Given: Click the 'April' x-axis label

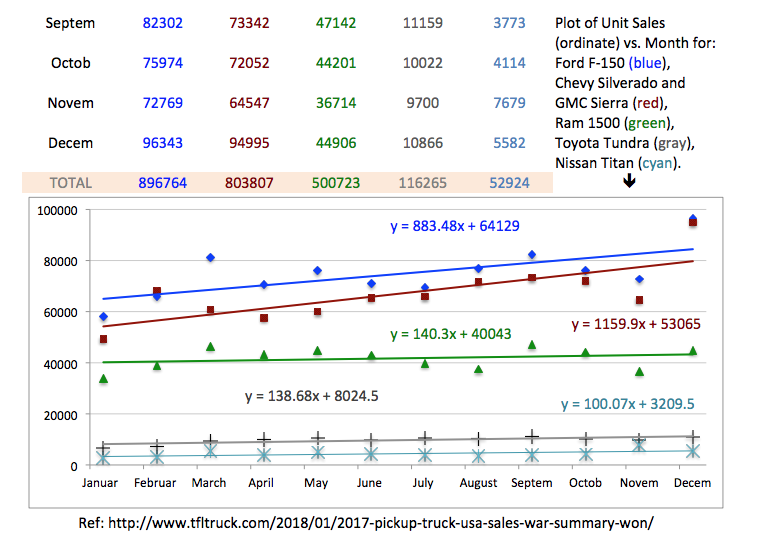Looking at the screenshot, I should pyautogui.click(x=261, y=483).
